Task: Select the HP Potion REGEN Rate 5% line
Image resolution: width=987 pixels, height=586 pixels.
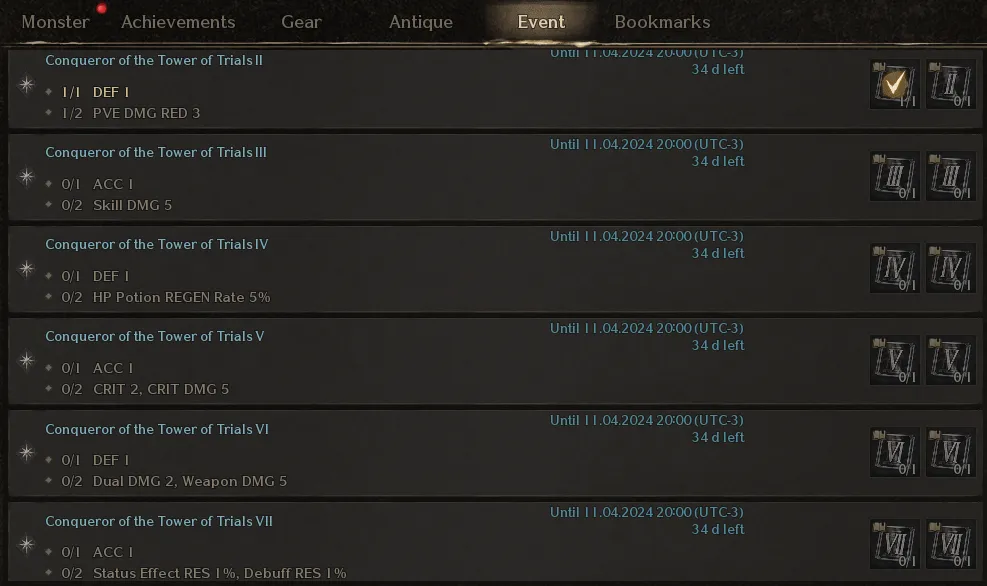Action: tap(181, 297)
